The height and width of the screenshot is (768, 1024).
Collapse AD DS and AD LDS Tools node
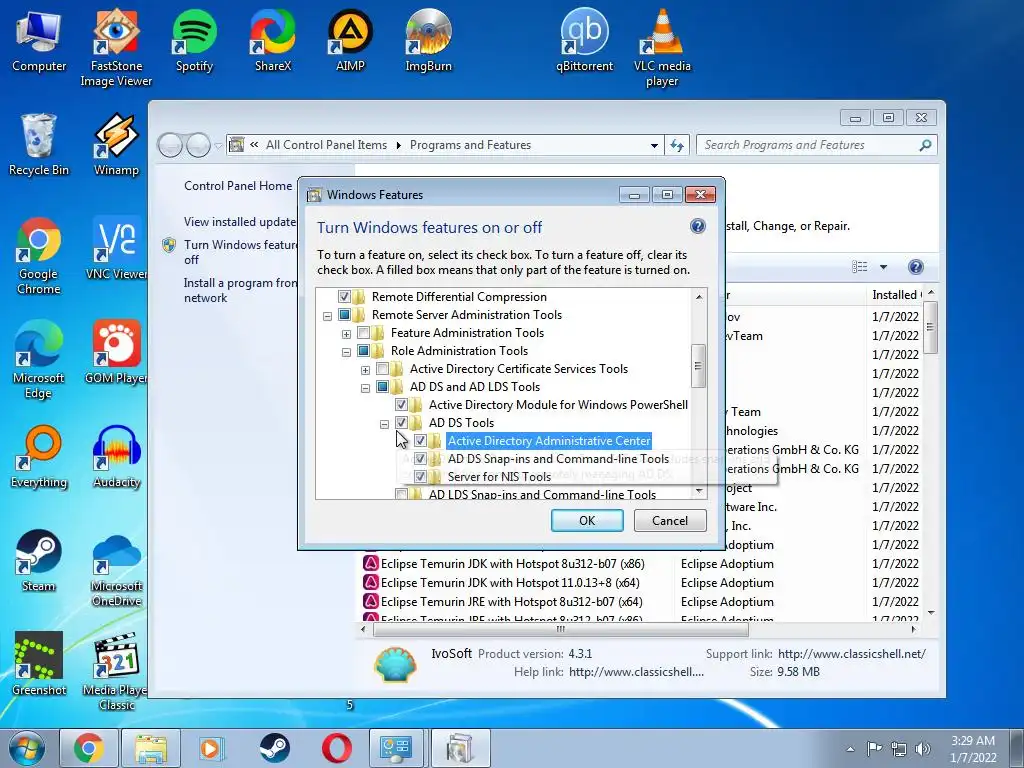click(365, 388)
